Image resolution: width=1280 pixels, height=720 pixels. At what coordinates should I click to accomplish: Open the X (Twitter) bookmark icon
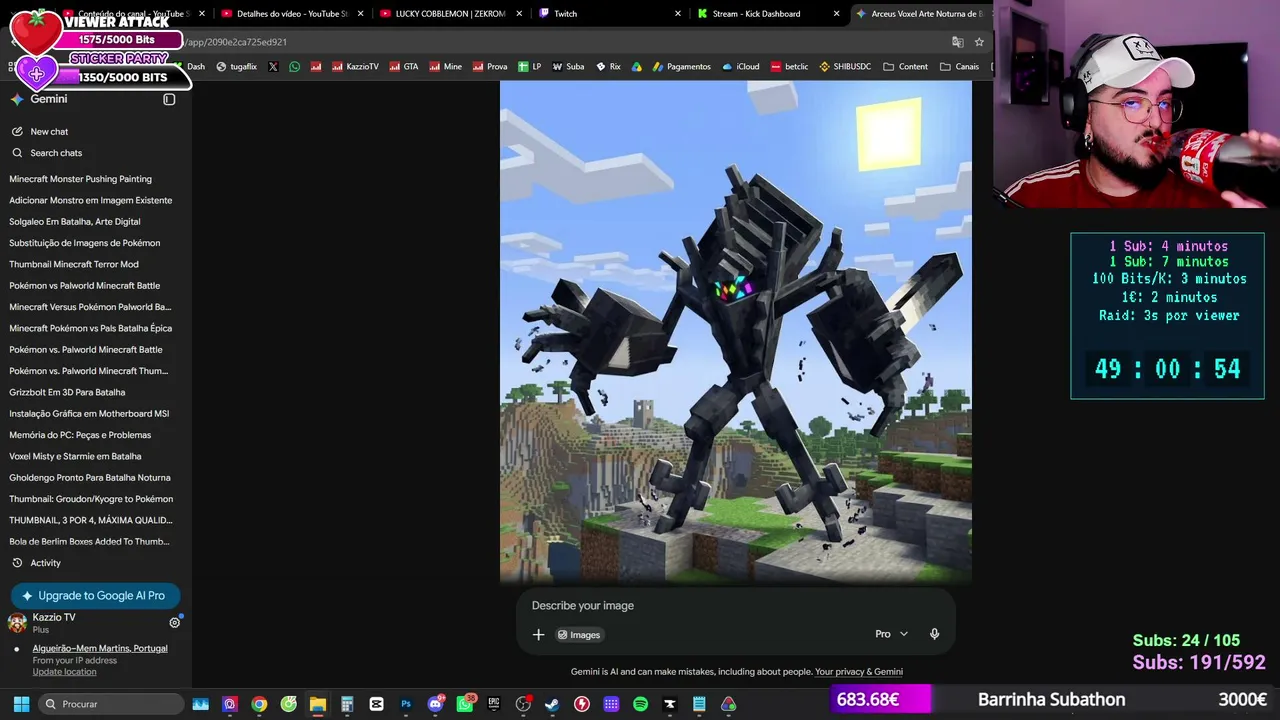coord(273,67)
